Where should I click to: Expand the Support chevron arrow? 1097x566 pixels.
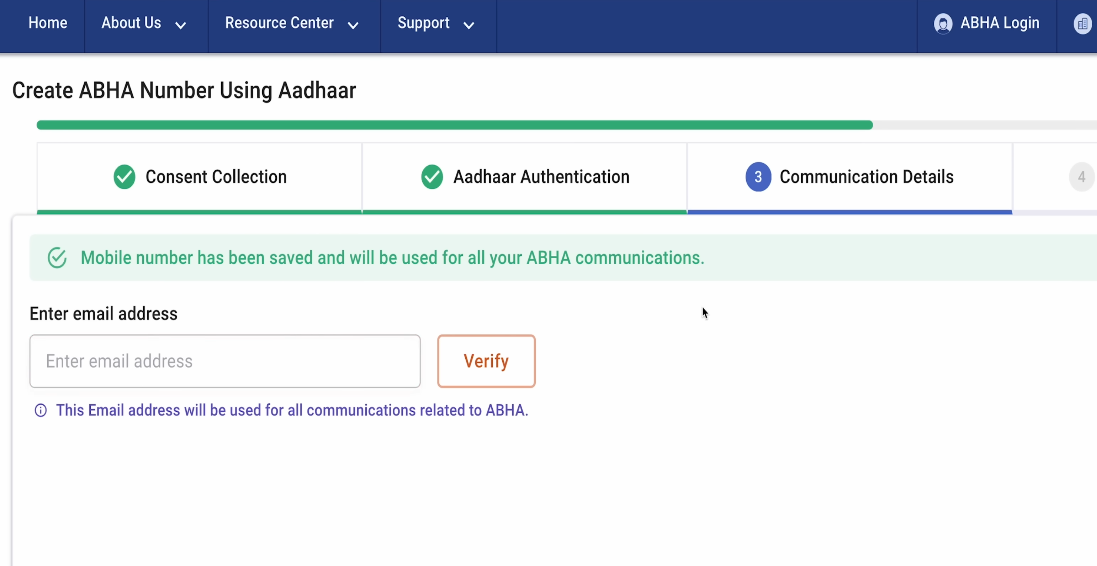(469, 26)
